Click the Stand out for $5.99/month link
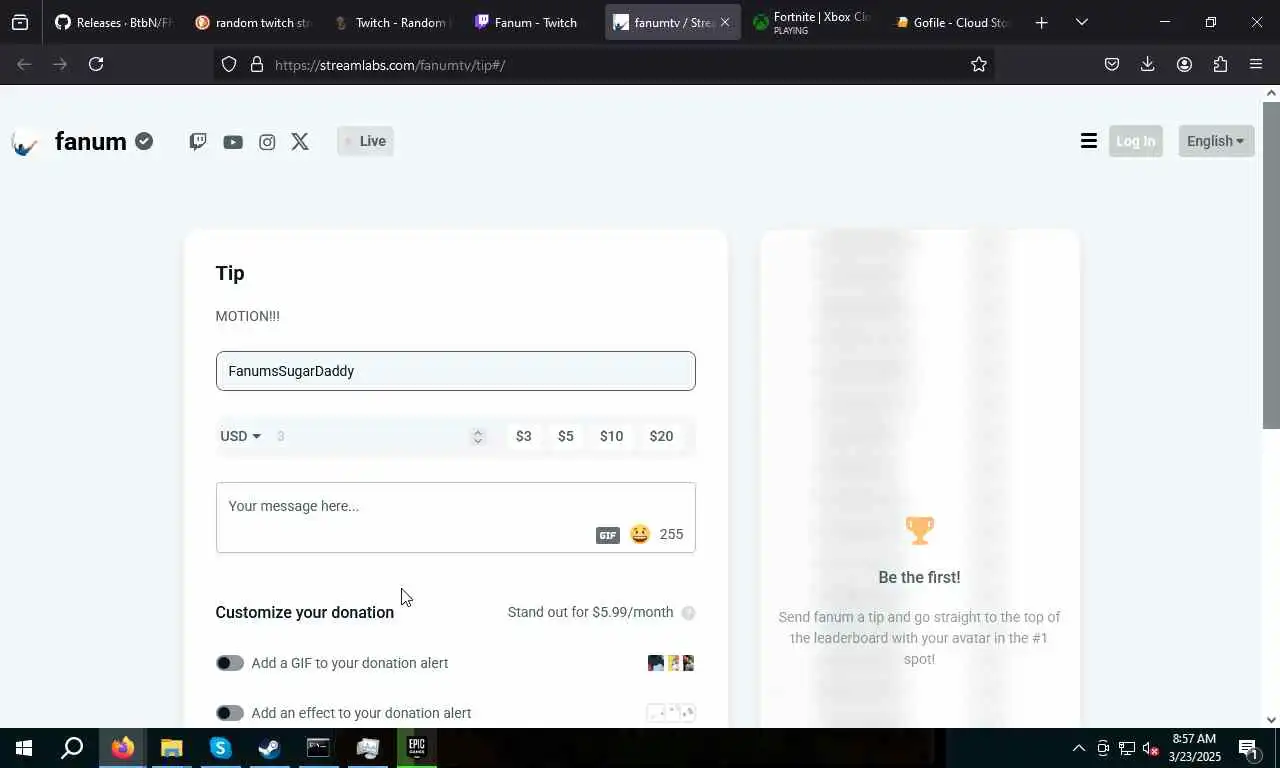The height and width of the screenshot is (768, 1280). pos(590,612)
